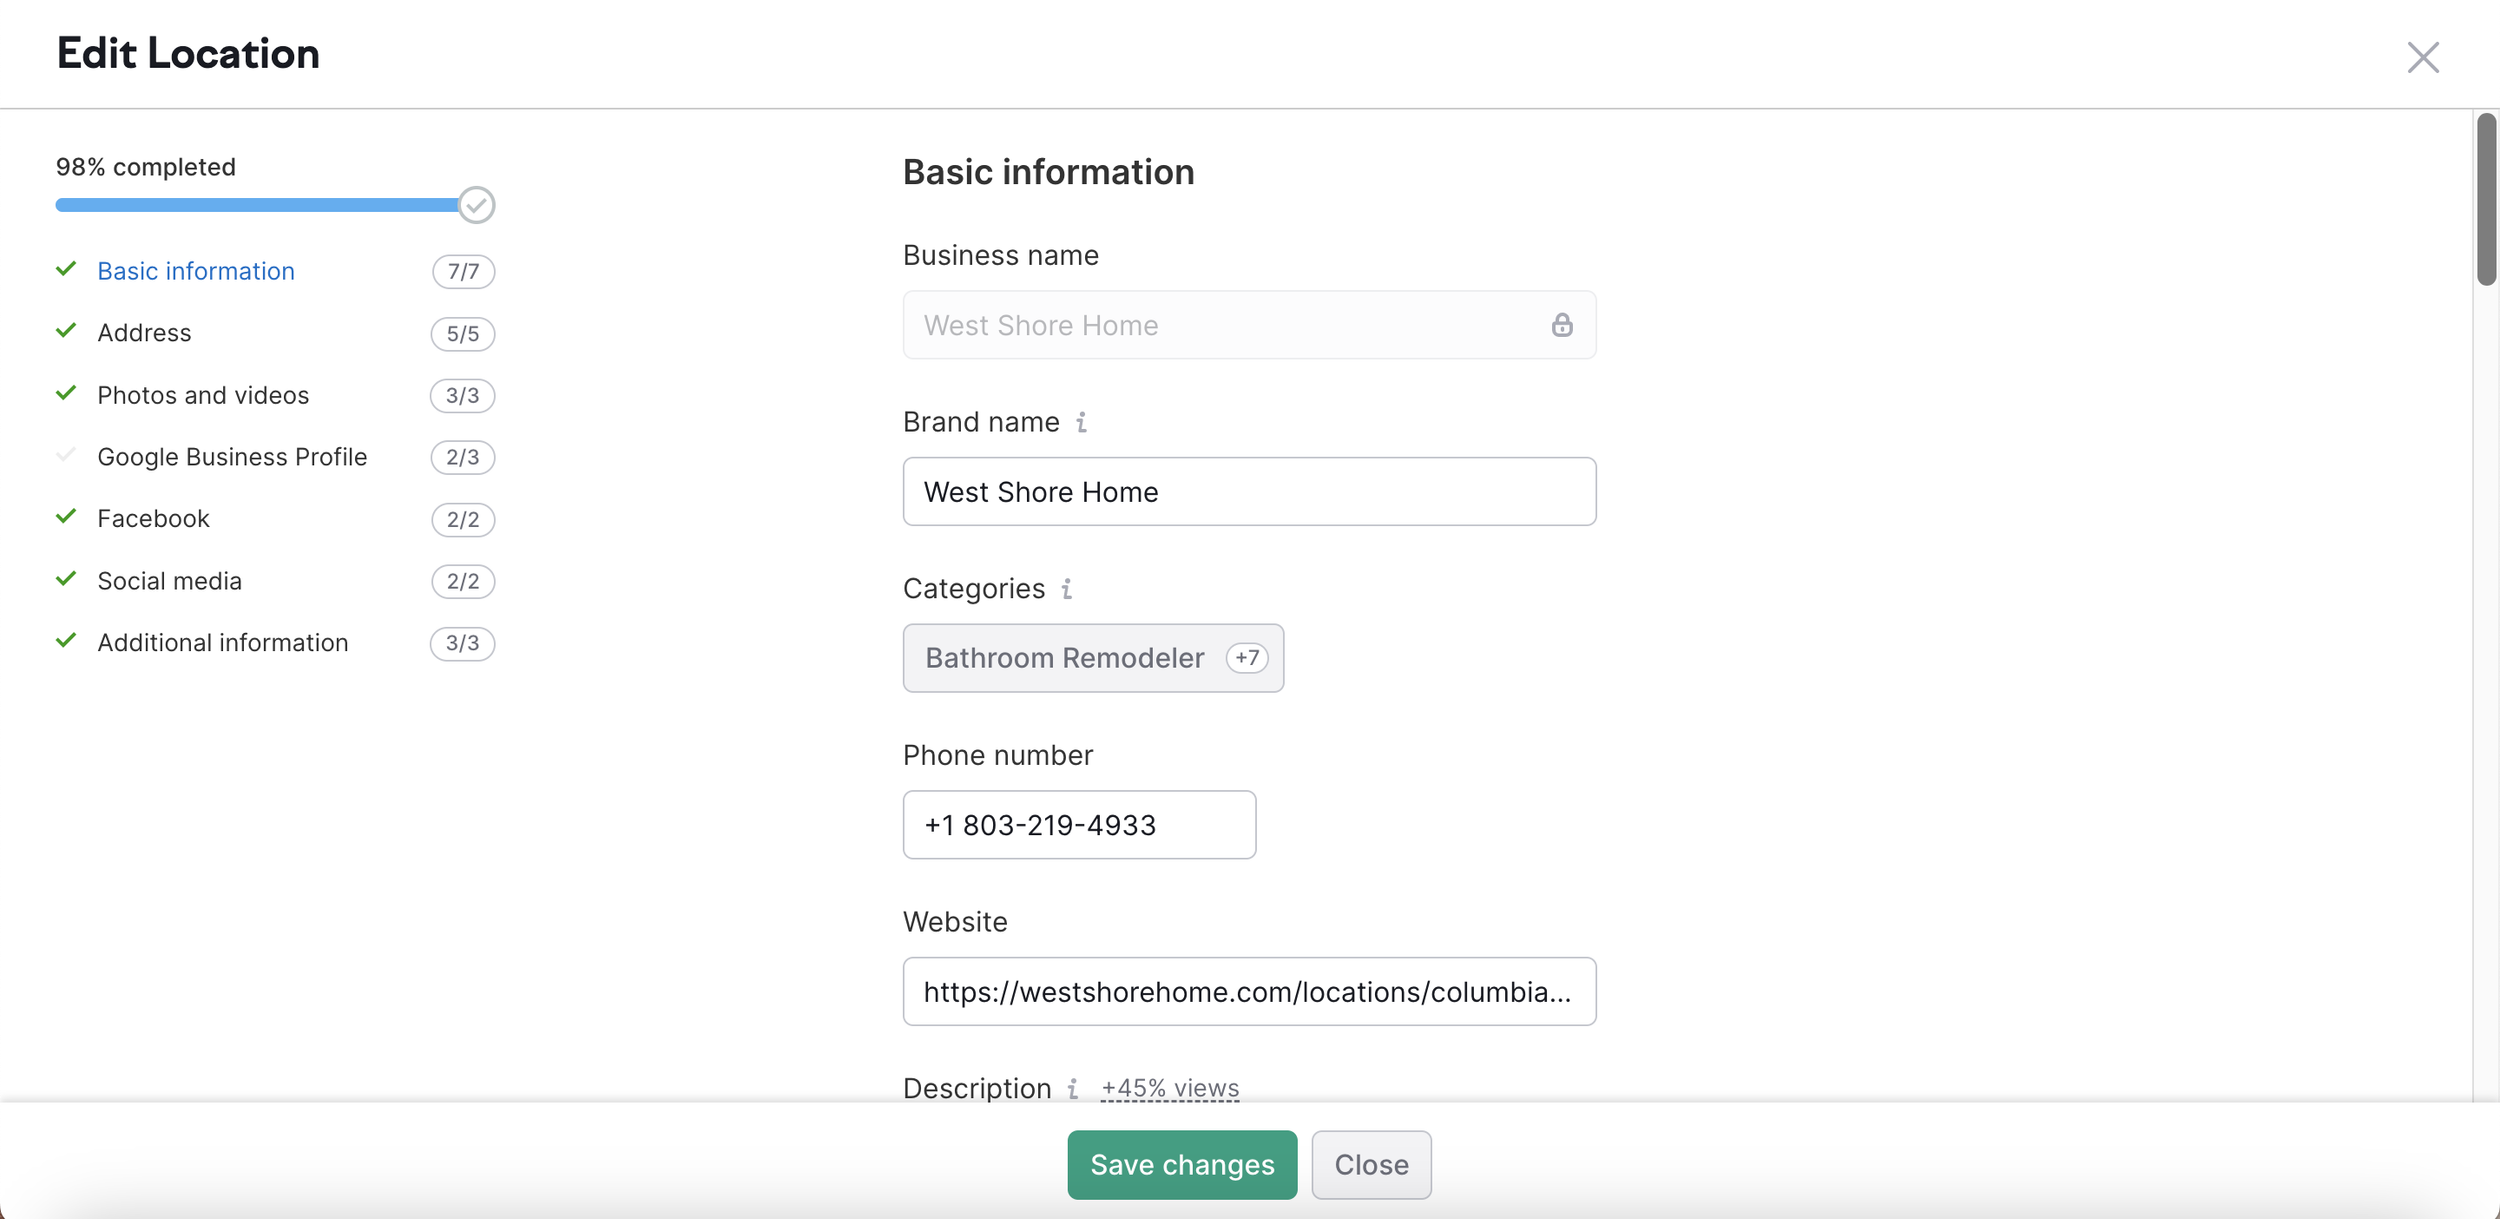Viewport: 2500px width, 1219px height.
Task: Click the info icon beside Description label
Action: [1072, 1088]
